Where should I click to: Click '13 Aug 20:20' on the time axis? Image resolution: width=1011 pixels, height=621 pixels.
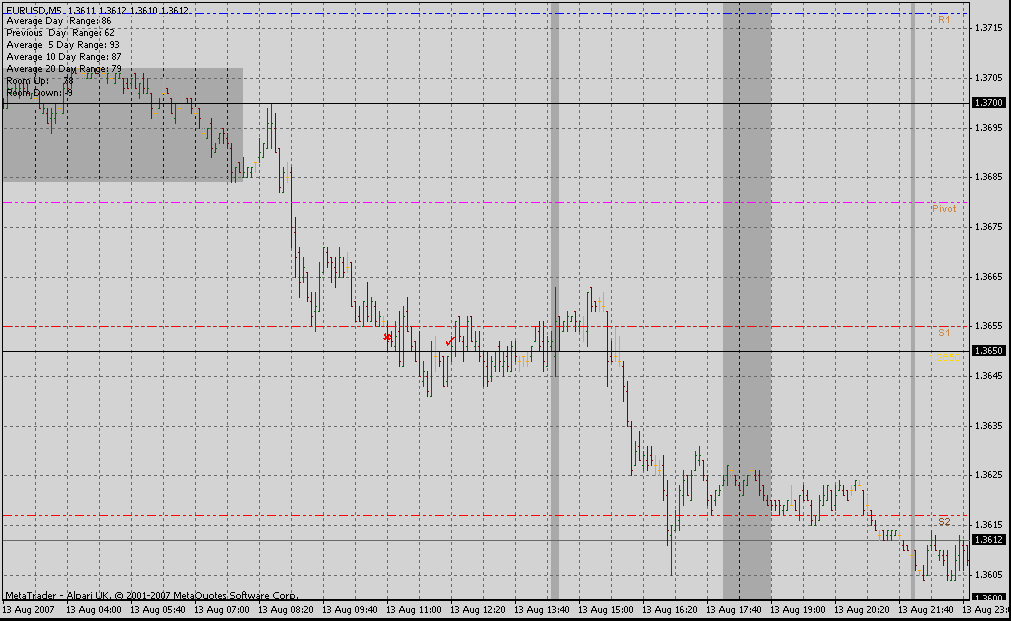point(862,609)
